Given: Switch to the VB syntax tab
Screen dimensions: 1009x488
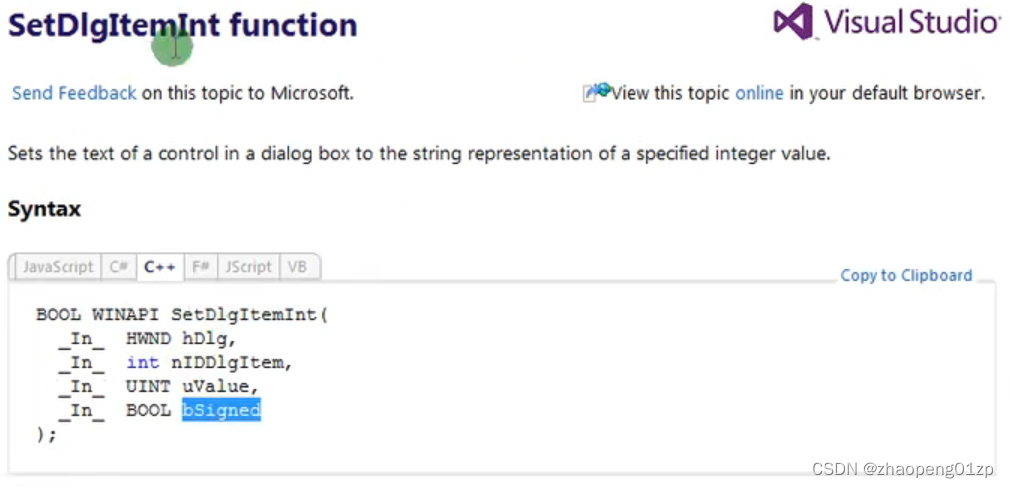Looking at the screenshot, I should 297,267.
